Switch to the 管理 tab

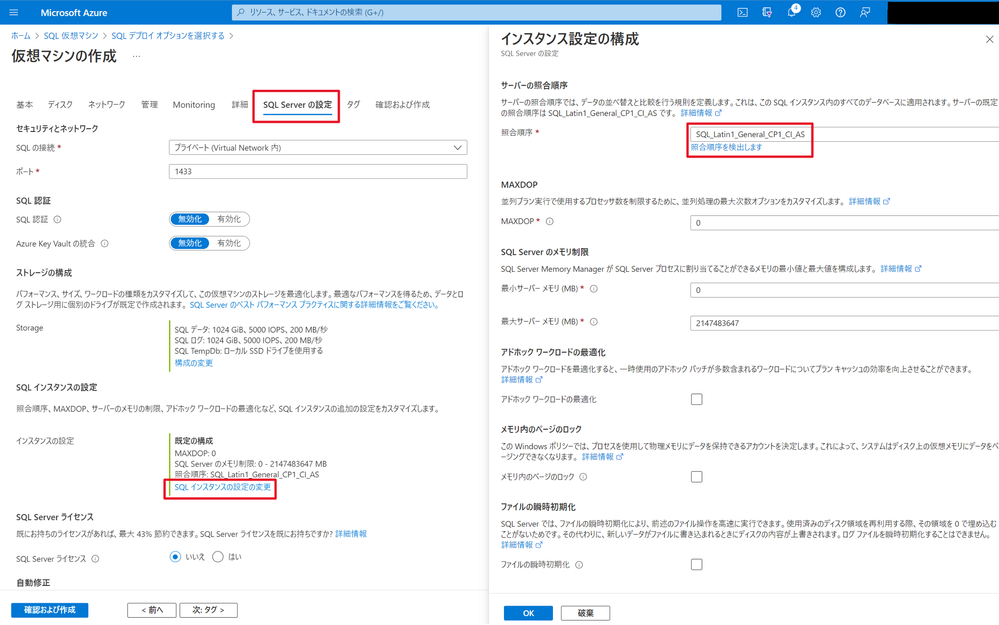[x=150, y=104]
